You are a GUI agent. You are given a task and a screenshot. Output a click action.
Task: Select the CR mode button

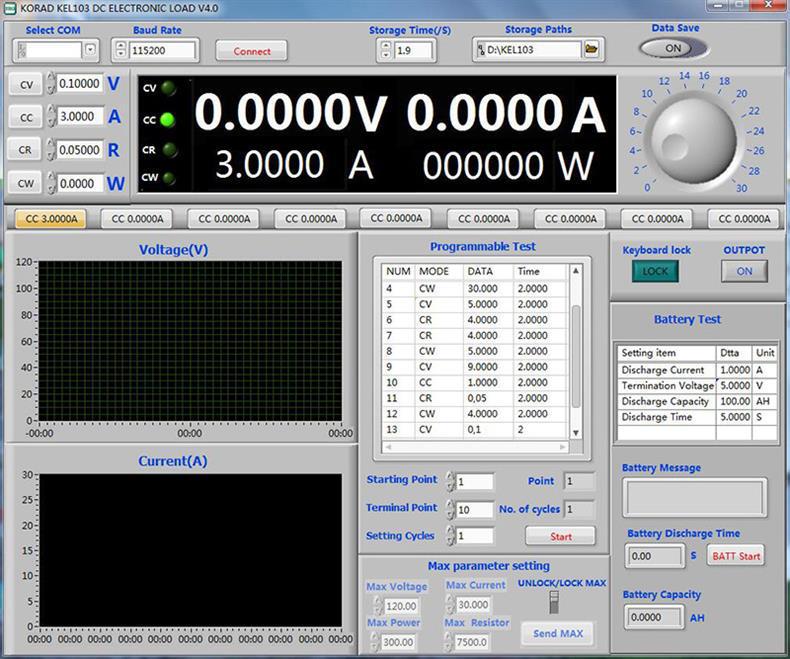26,150
